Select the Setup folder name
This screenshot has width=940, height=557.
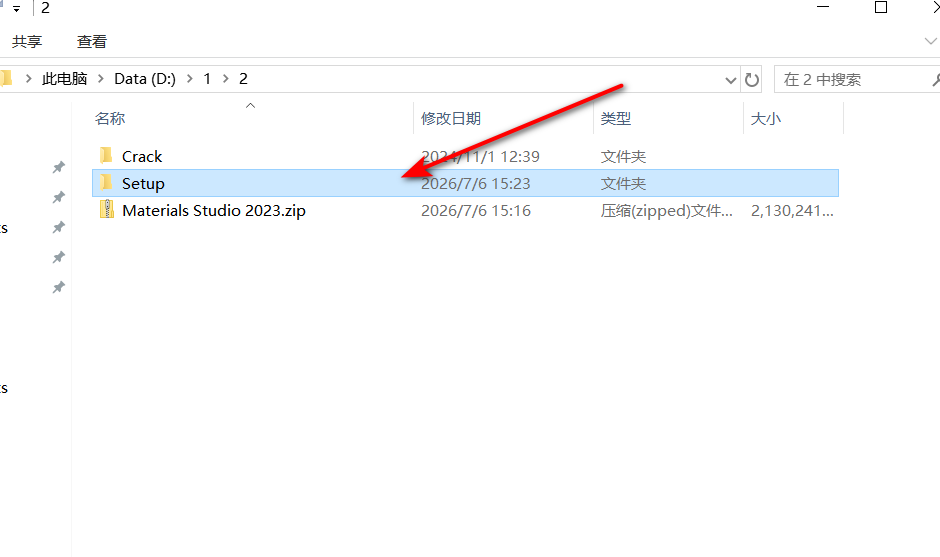(x=143, y=183)
